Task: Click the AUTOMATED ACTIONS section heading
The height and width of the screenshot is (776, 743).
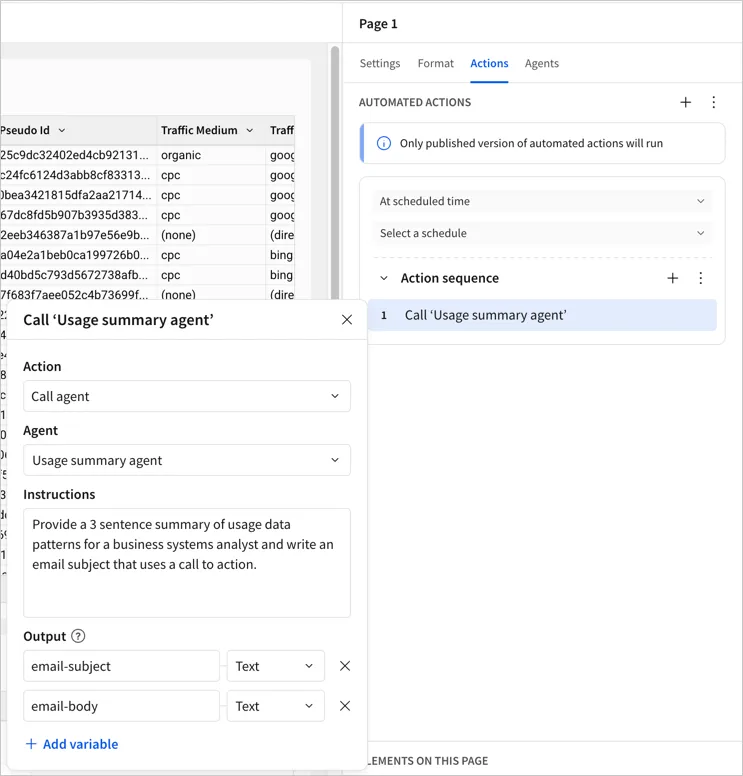Action: (x=415, y=102)
